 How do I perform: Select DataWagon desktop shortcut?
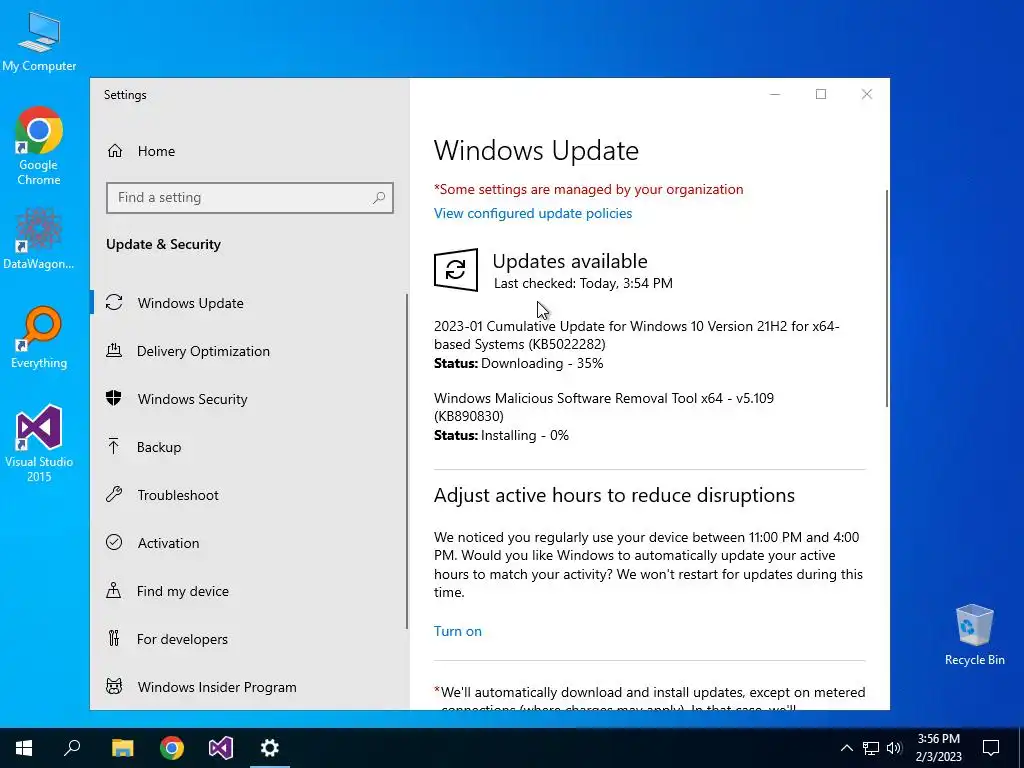coord(39,239)
